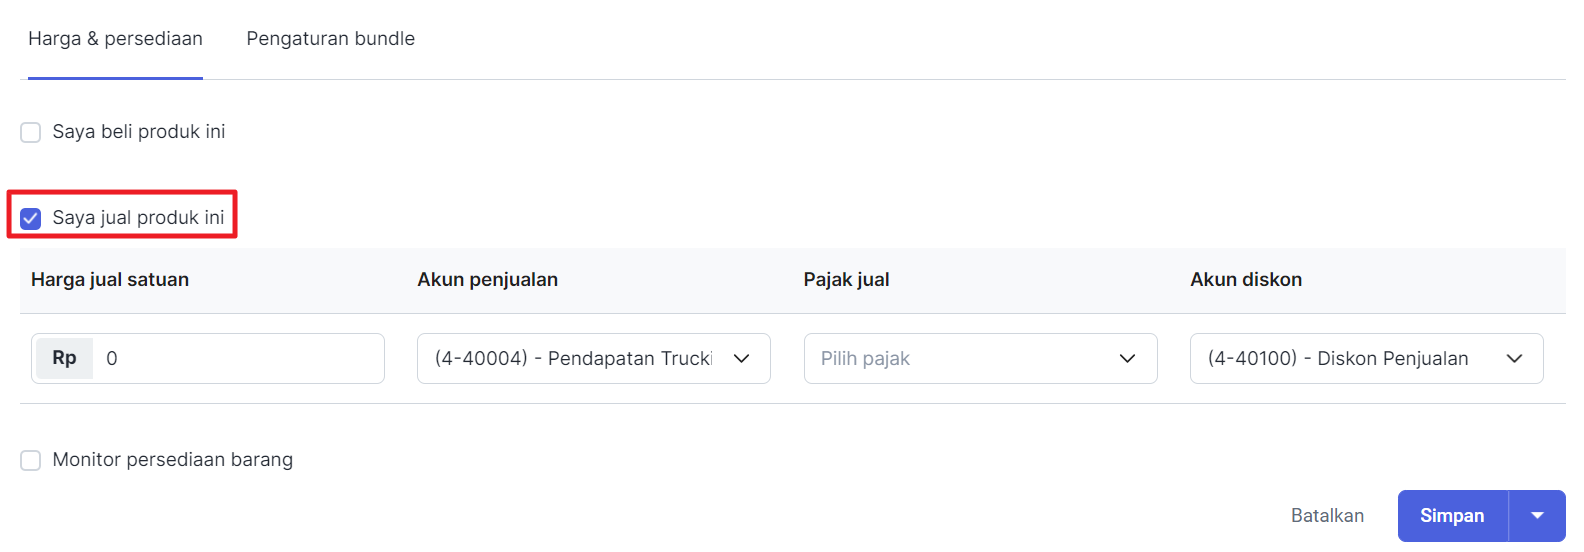The width and height of the screenshot is (1584, 552).
Task: Click the chevron arrow in Pilih pajak field
Action: (1127, 359)
